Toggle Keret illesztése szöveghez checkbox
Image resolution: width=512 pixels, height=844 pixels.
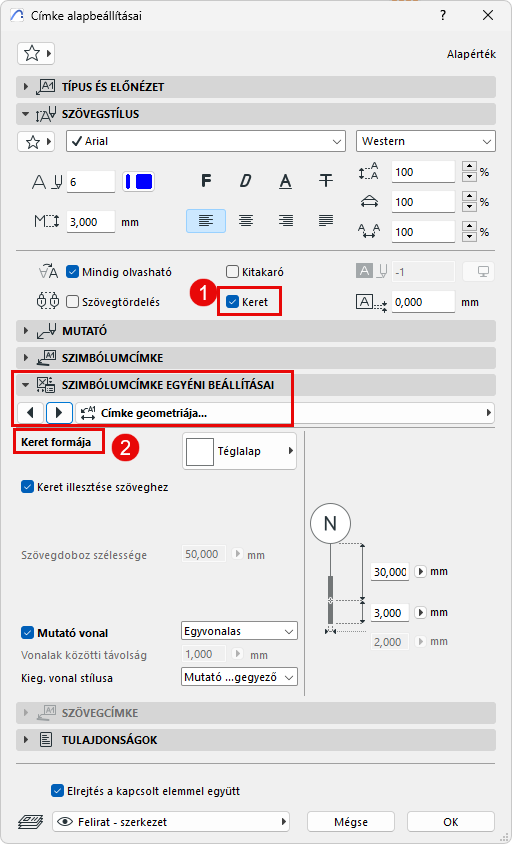pos(27,487)
